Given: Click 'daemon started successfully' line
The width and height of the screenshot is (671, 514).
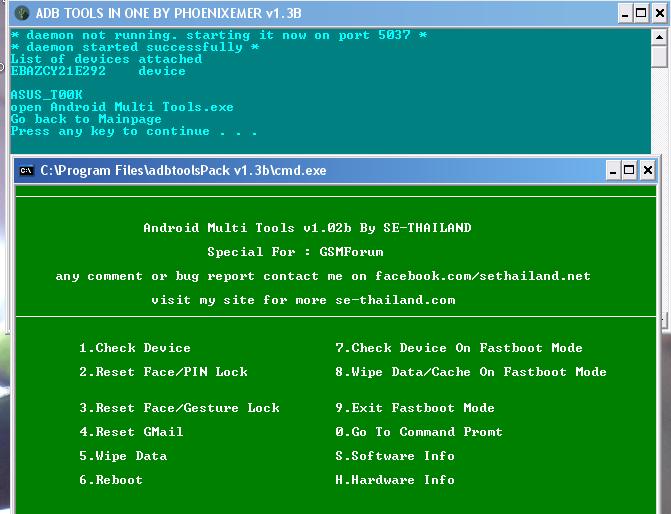Looking at the screenshot, I should click(135, 47).
